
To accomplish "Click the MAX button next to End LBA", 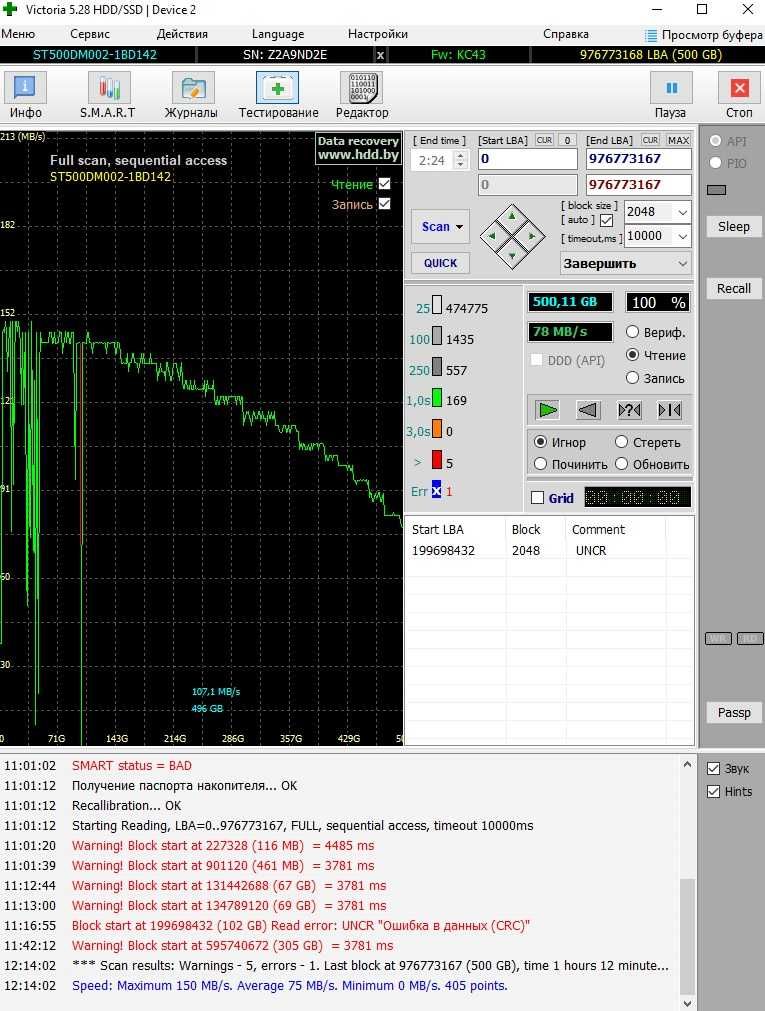I will 679,140.
